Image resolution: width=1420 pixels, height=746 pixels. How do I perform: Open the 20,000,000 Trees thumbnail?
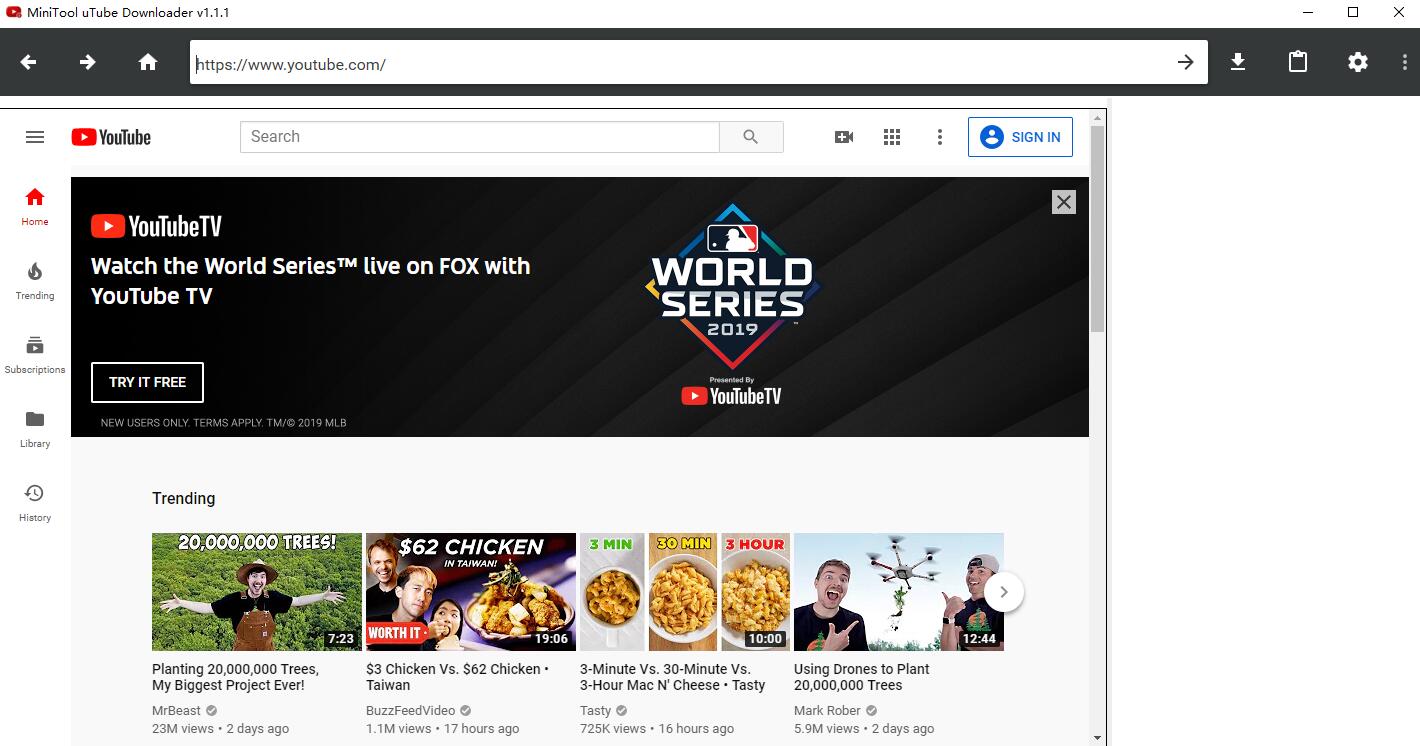[x=257, y=592]
